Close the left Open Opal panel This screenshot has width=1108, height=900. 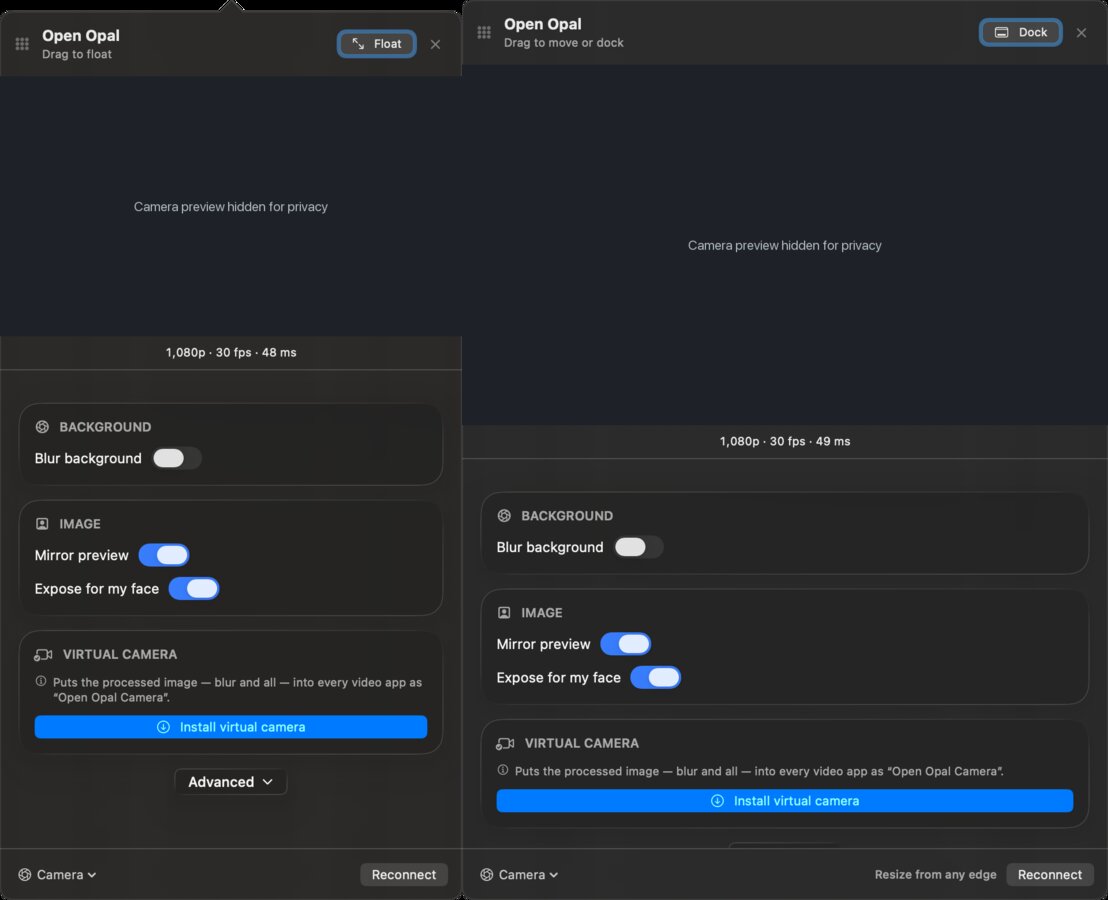pos(435,45)
